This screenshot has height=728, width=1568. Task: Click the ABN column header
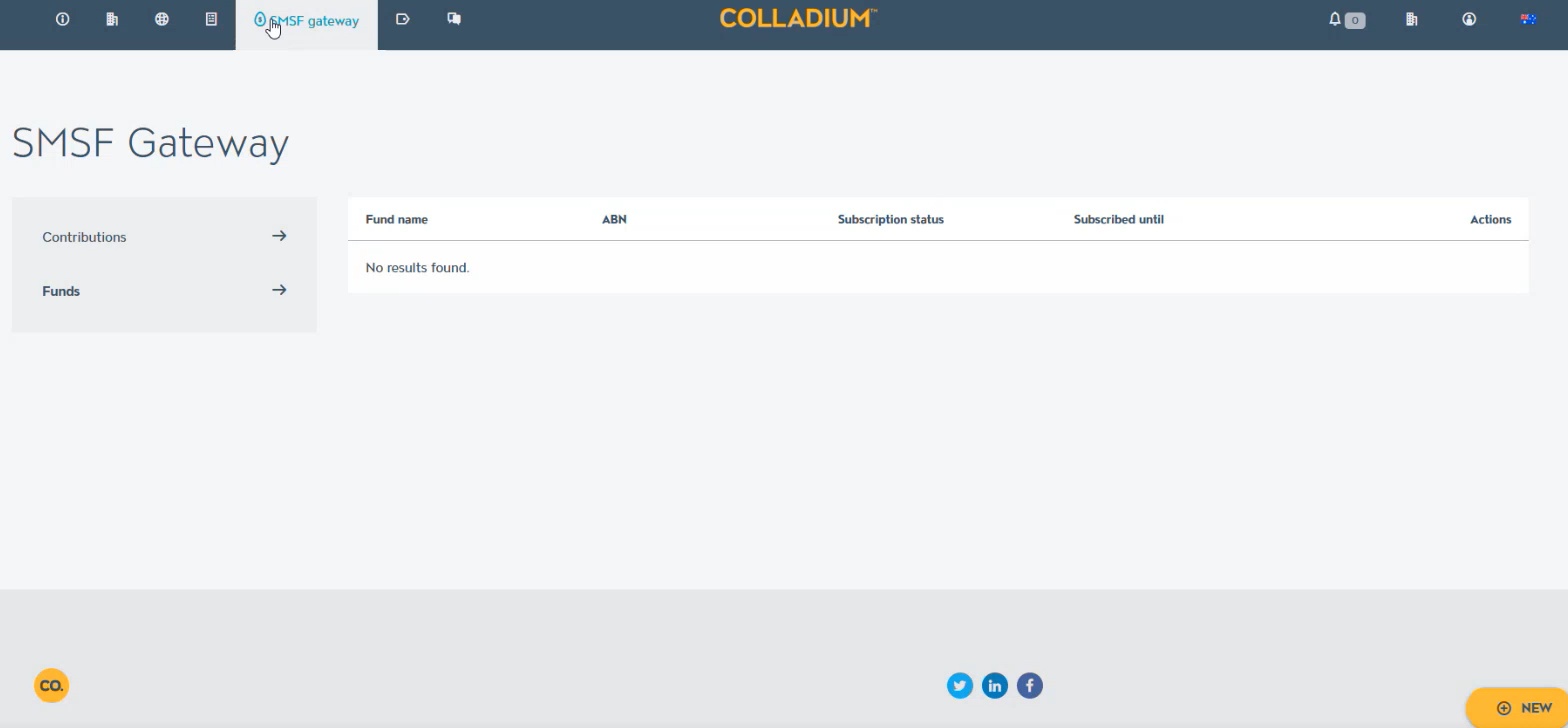click(x=614, y=220)
